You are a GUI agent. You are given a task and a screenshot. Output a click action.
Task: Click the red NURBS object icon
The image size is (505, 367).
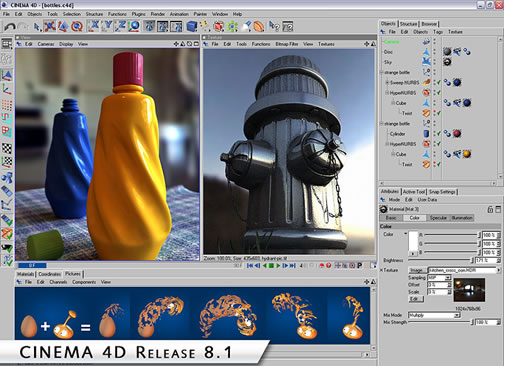[x=219, y=26]
